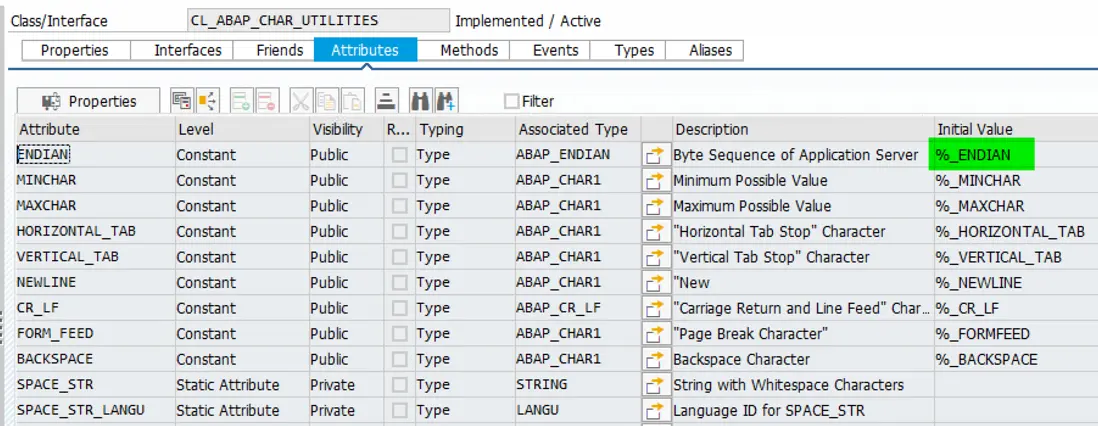
Task: Switch to the Methods tab
Action: 469,50
